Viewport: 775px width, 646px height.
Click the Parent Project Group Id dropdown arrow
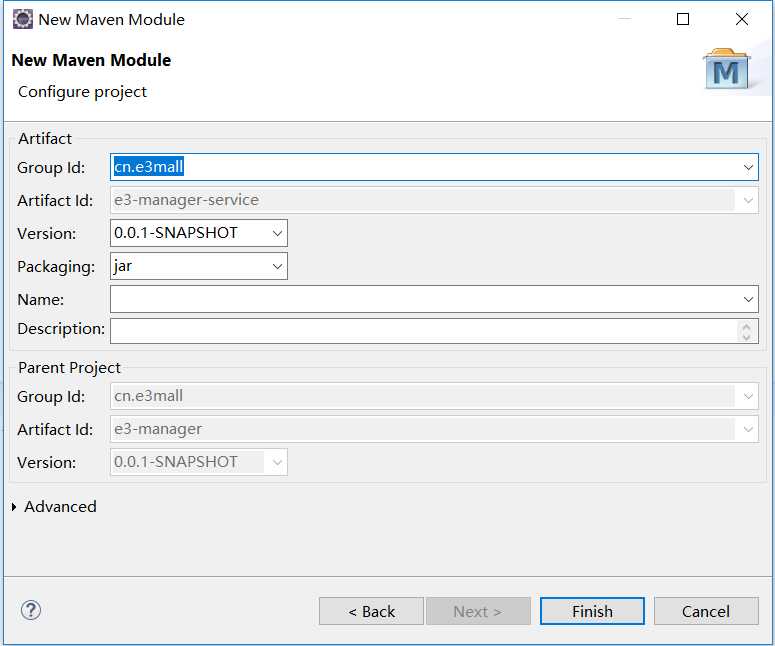(748, 396)
